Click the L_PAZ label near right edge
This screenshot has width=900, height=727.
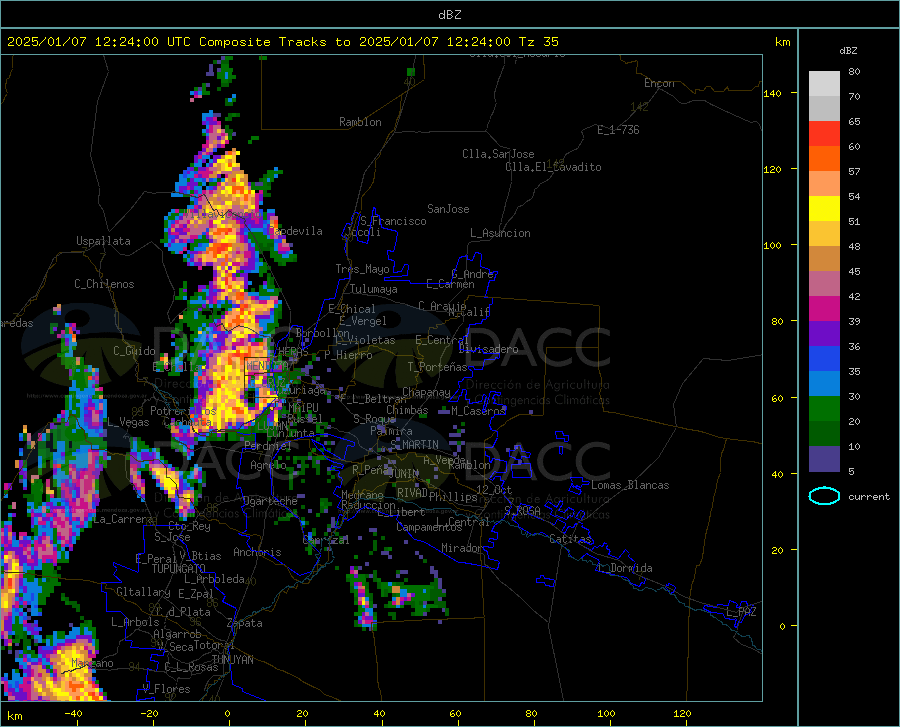pyautogui.click(x=741, y=612)
